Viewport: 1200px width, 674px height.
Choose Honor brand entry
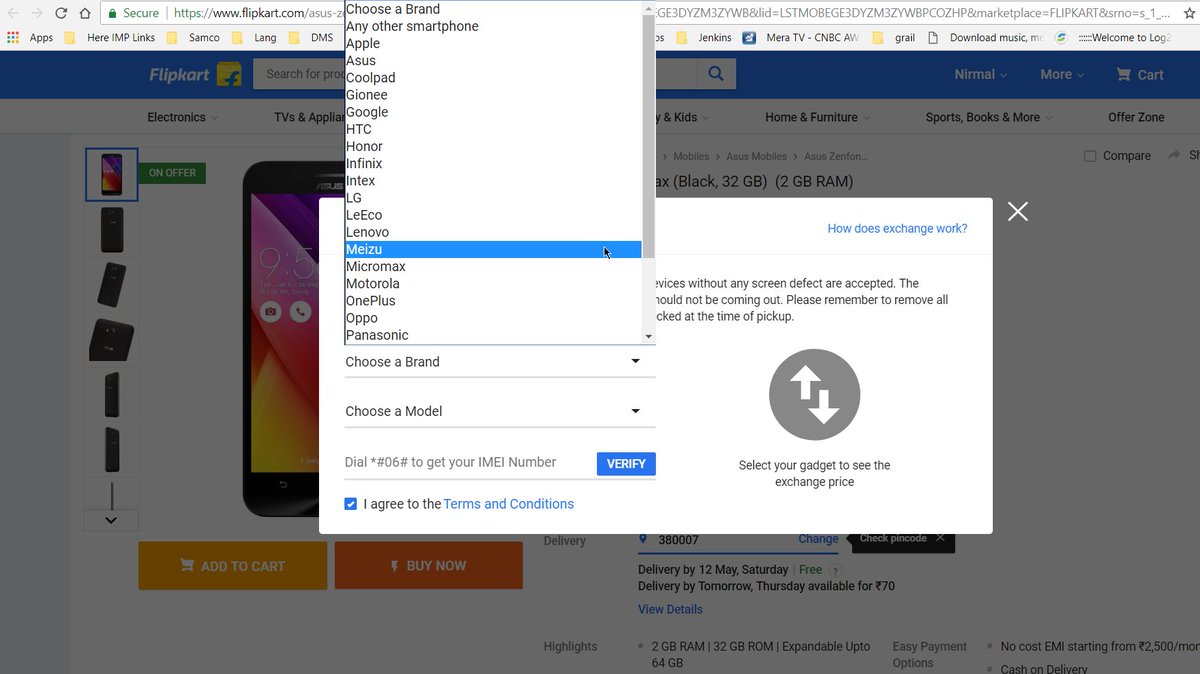(493, 146)
